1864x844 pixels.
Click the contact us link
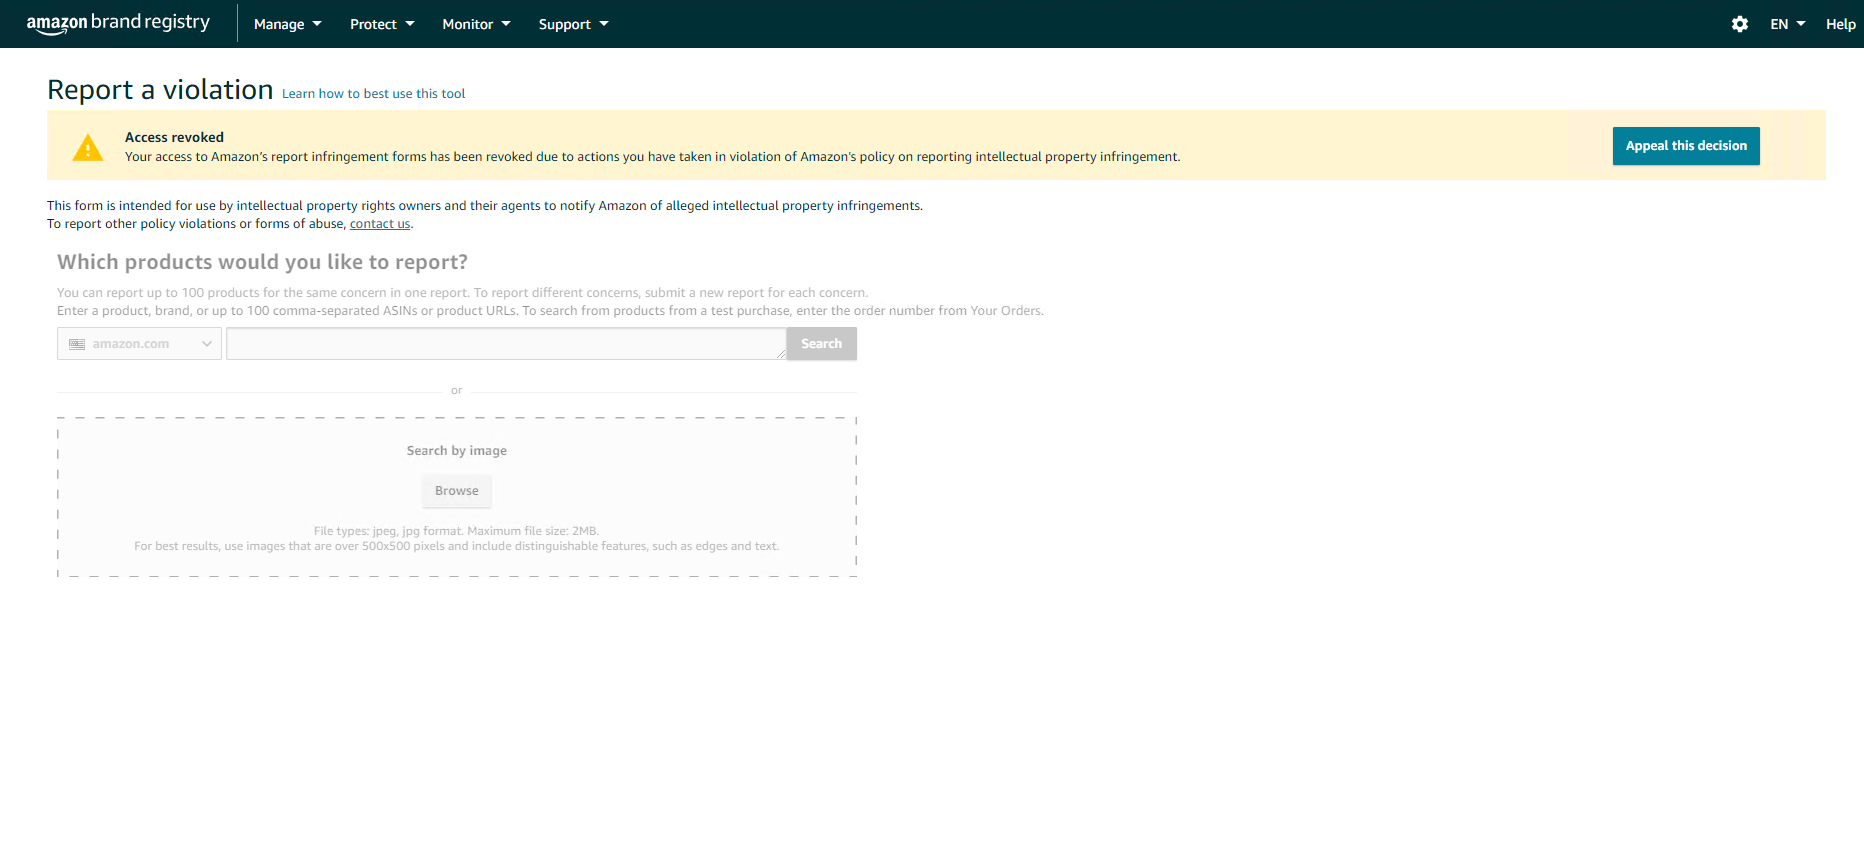coord(380,224)
